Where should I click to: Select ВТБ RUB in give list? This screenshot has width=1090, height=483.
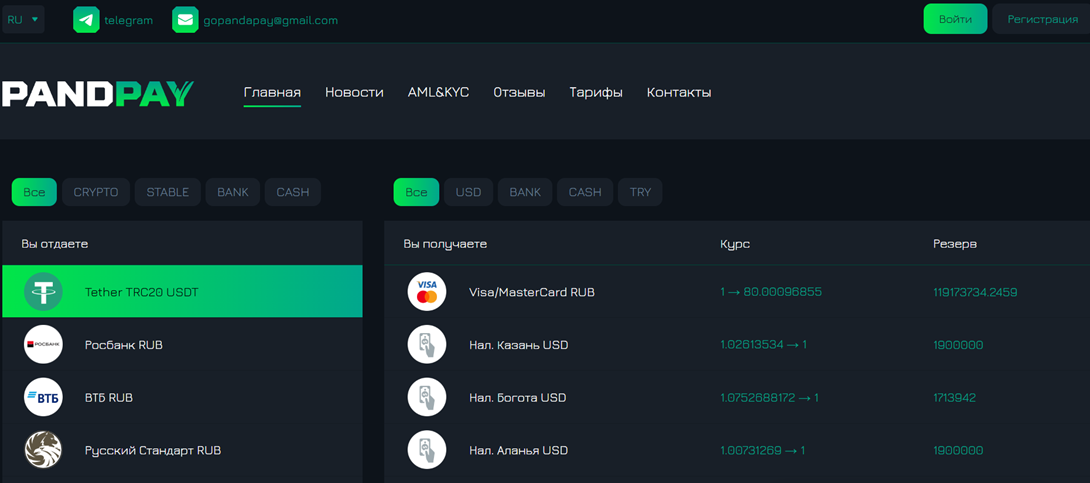click(182, 398)
